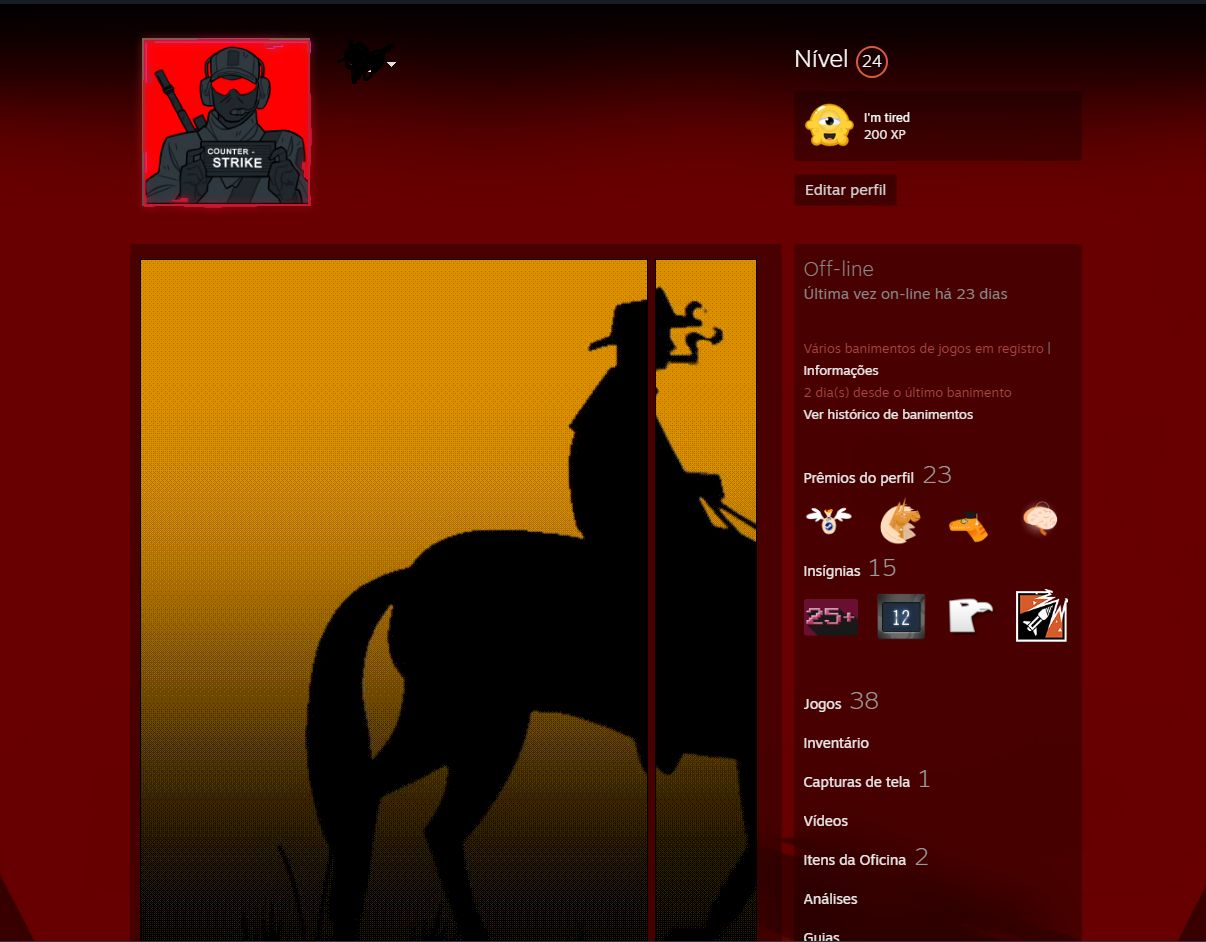Open the yellow I'm tired badge icon

click(829, 126)
